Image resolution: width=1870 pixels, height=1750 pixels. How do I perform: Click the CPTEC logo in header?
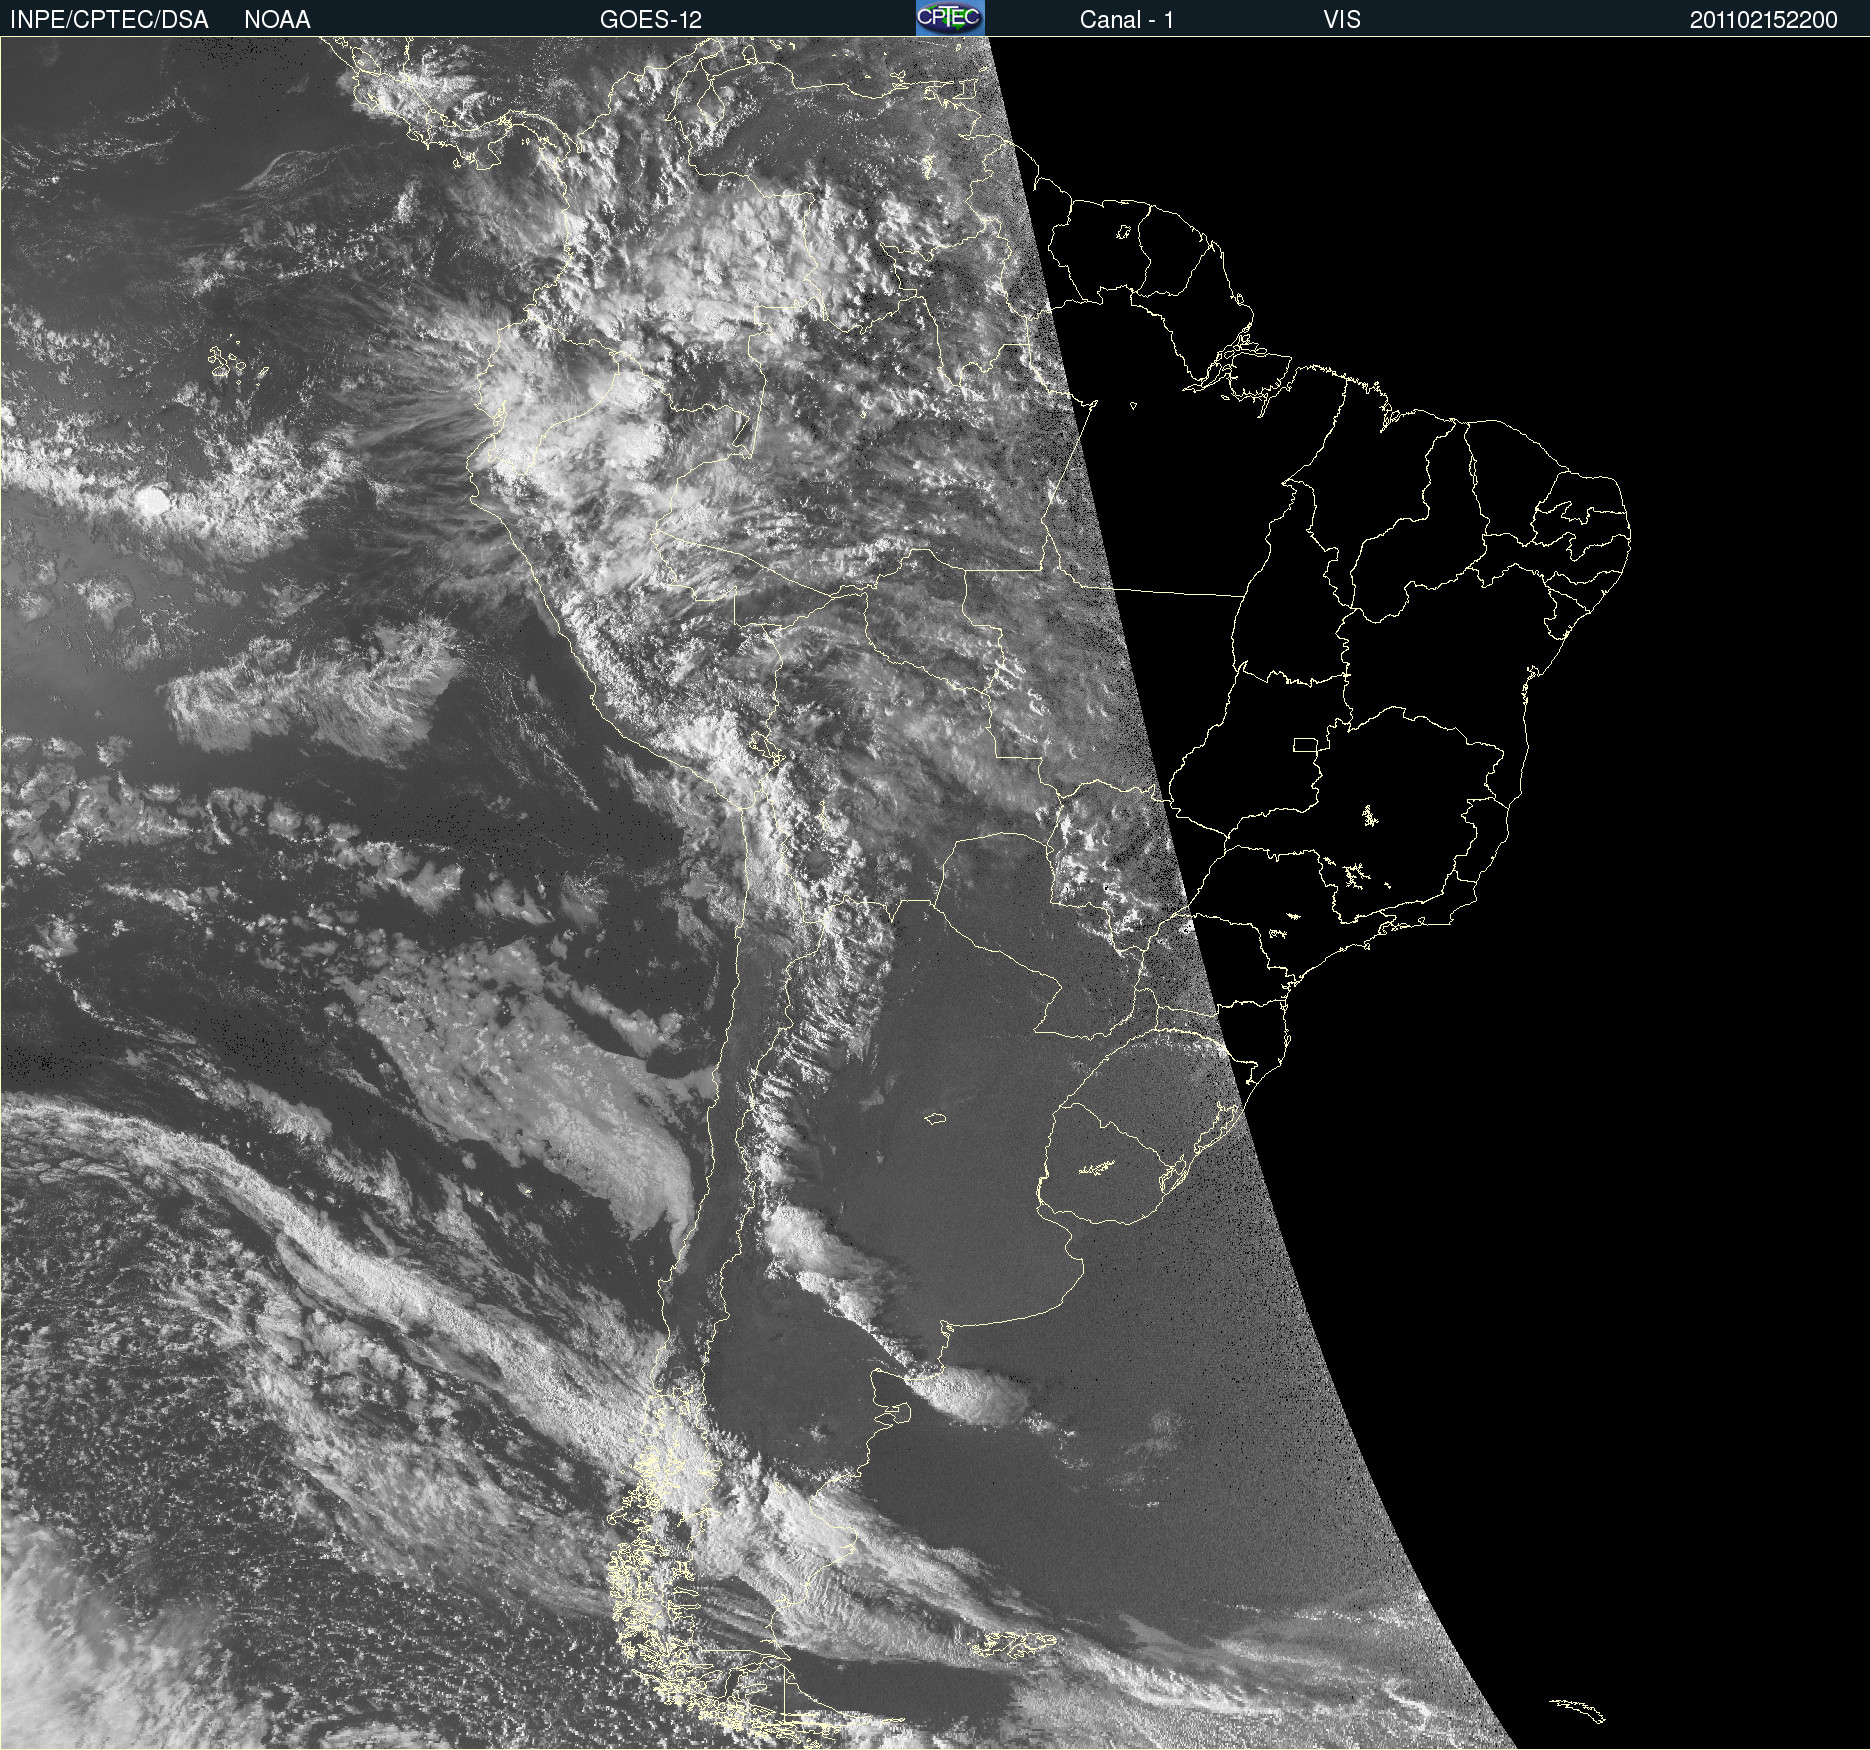tap(950, 18)
